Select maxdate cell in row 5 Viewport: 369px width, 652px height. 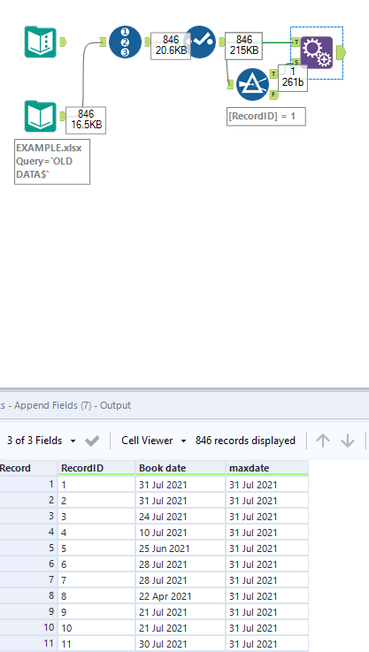pos(267,548)
